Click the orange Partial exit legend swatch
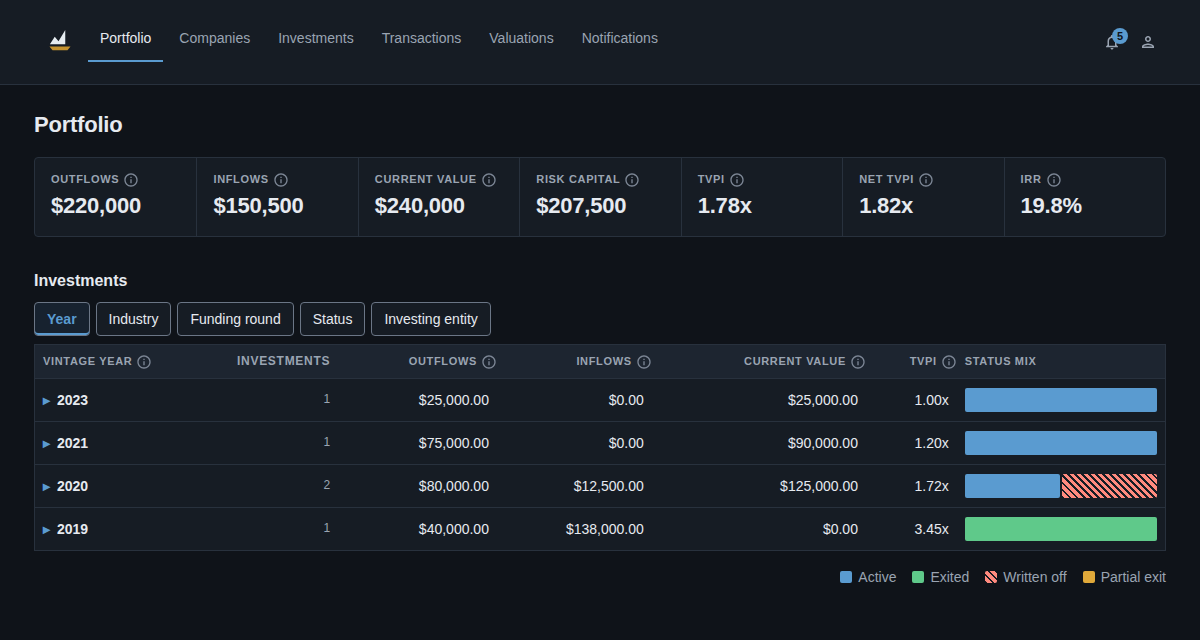 pyautogui.click(x=1089, y=577)
